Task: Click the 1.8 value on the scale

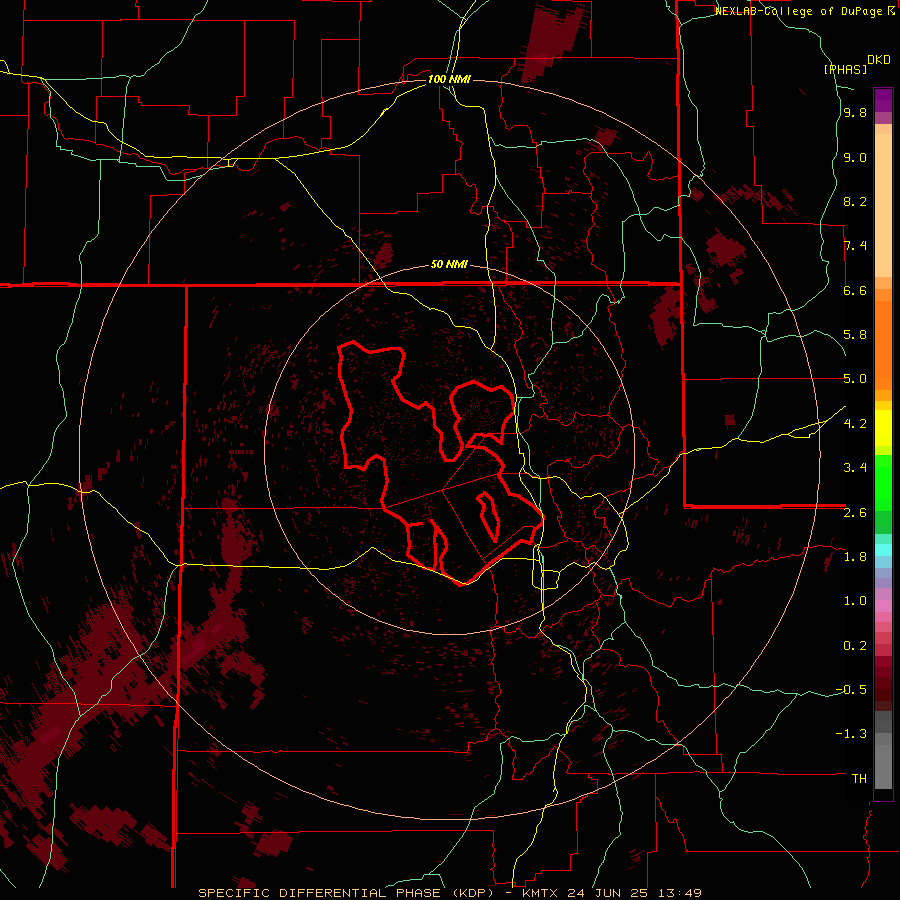Action: 855,557
